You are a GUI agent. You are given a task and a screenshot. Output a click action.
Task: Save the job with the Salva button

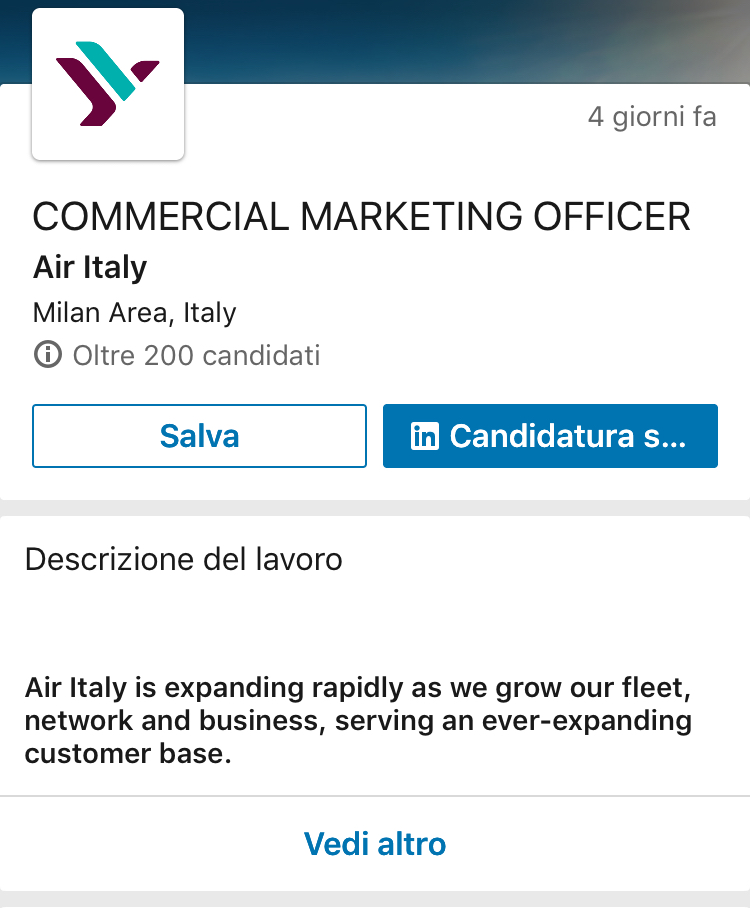pyautogui.click(x=199, y=436)
